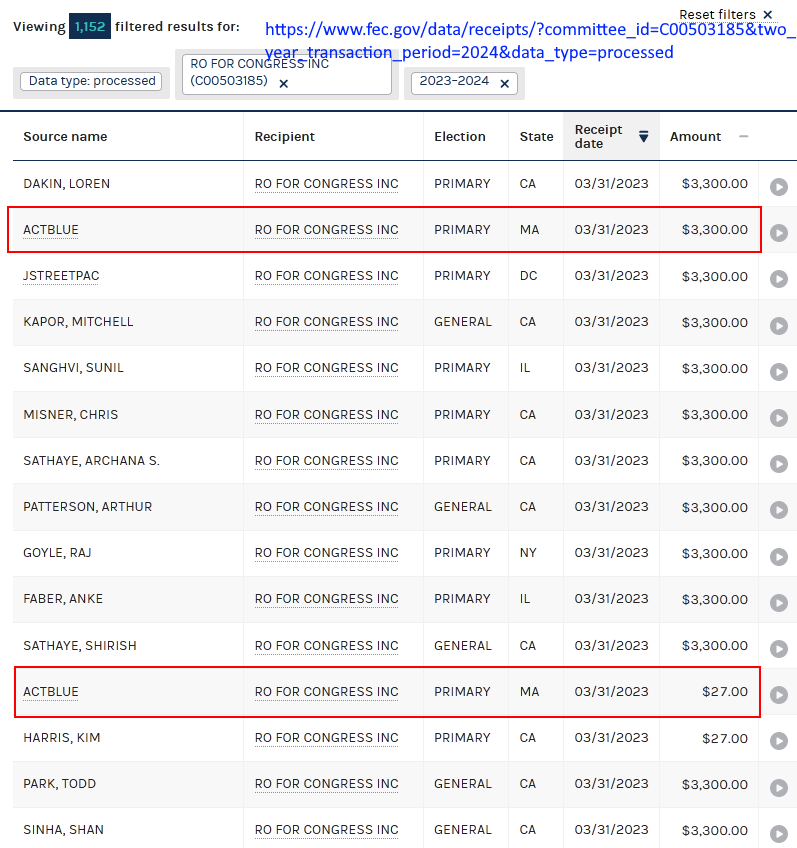Expand details for PATTERSON, ARTHUR row
Image resolution: width=797 pixels, height=848 pixels.
click(779, 510)
